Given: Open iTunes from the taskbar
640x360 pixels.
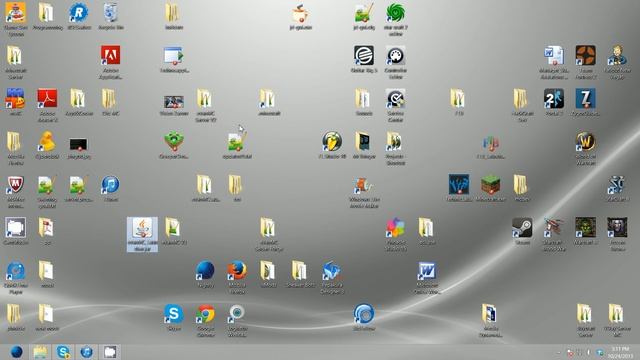Looking at the screenshot, I should [87, 352].
